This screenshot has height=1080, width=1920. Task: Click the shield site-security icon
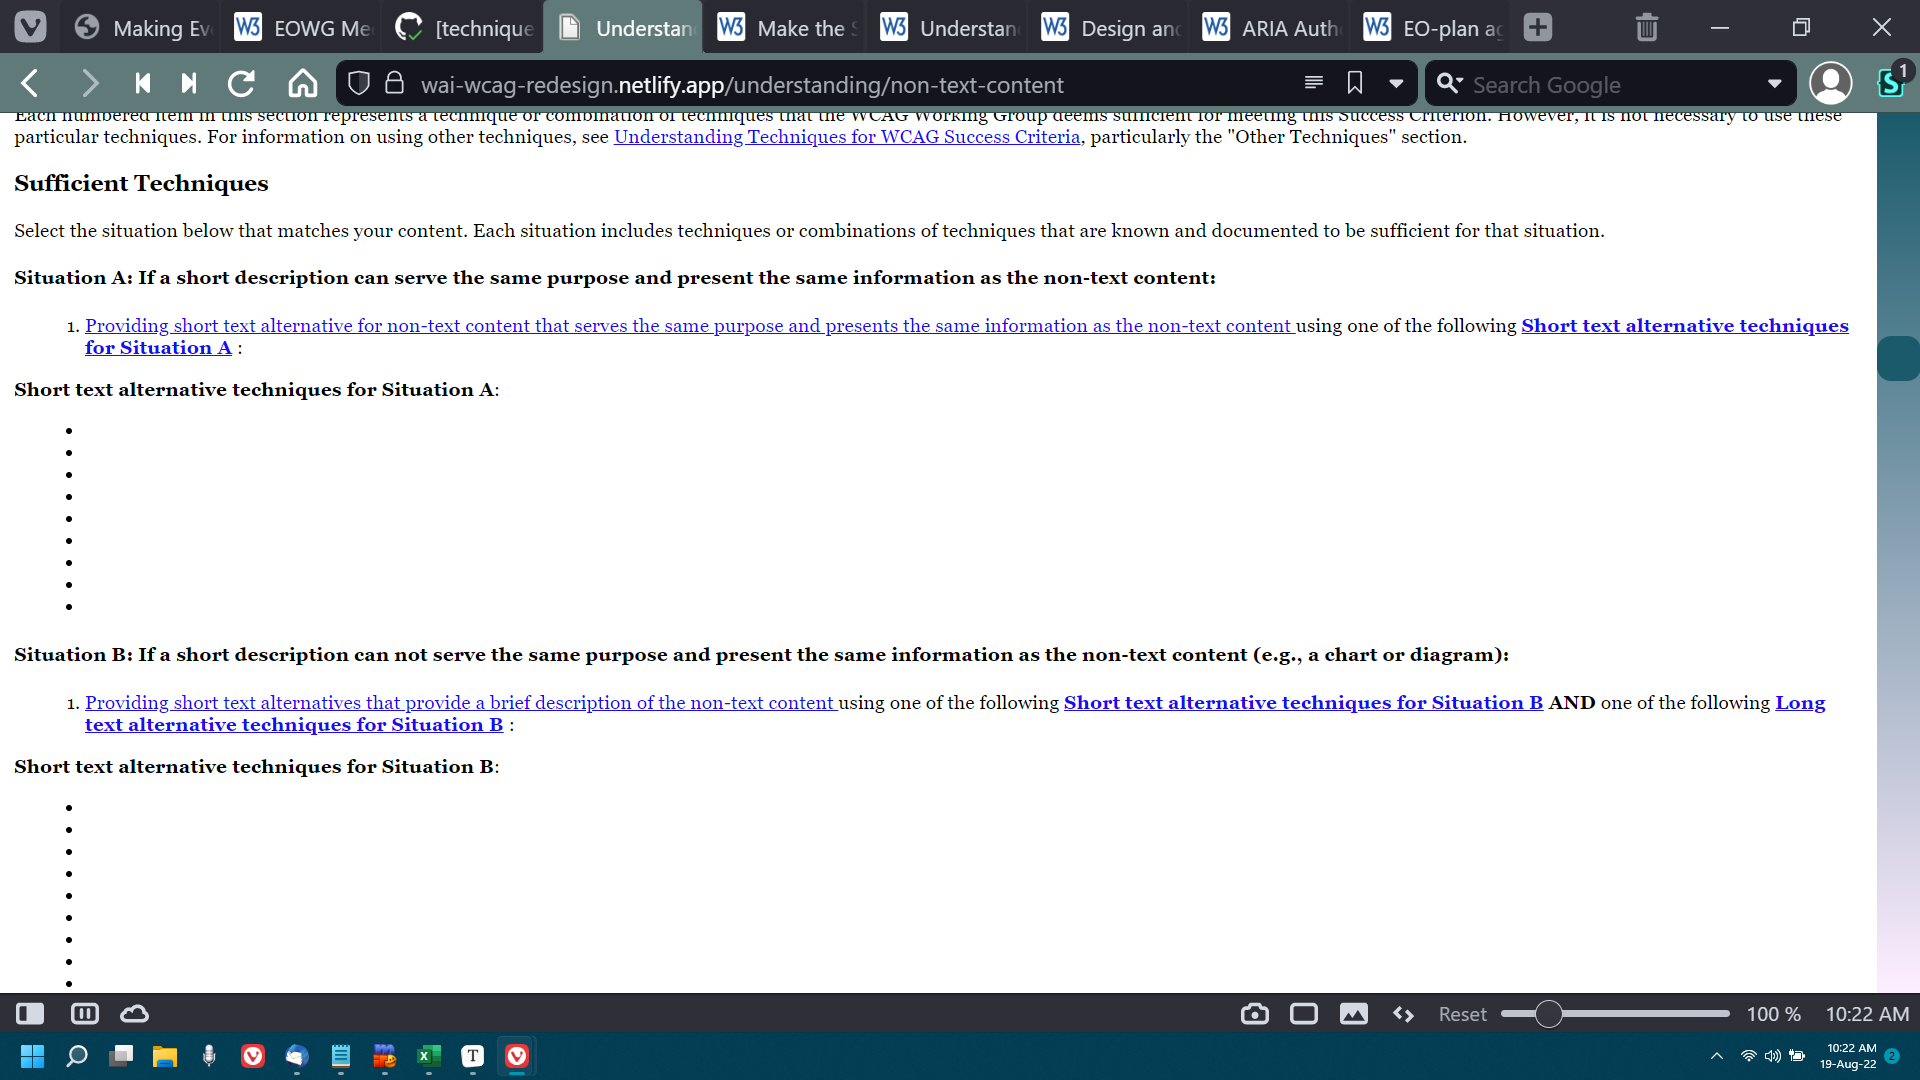358,83
